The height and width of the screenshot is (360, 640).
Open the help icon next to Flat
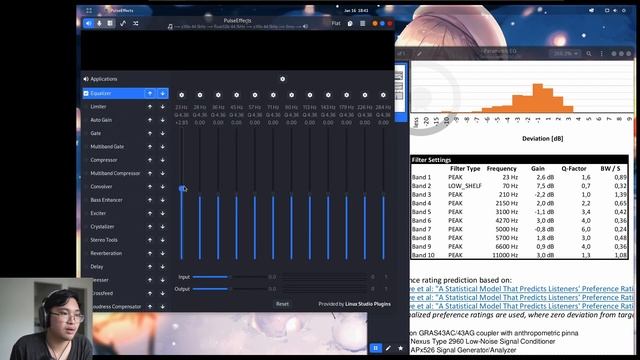(x=350, y=24)
